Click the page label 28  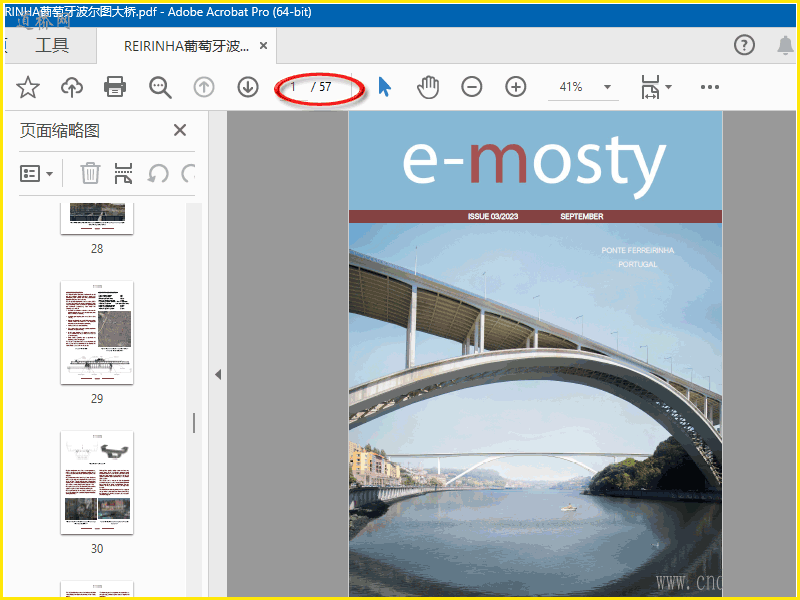[97, 248]
